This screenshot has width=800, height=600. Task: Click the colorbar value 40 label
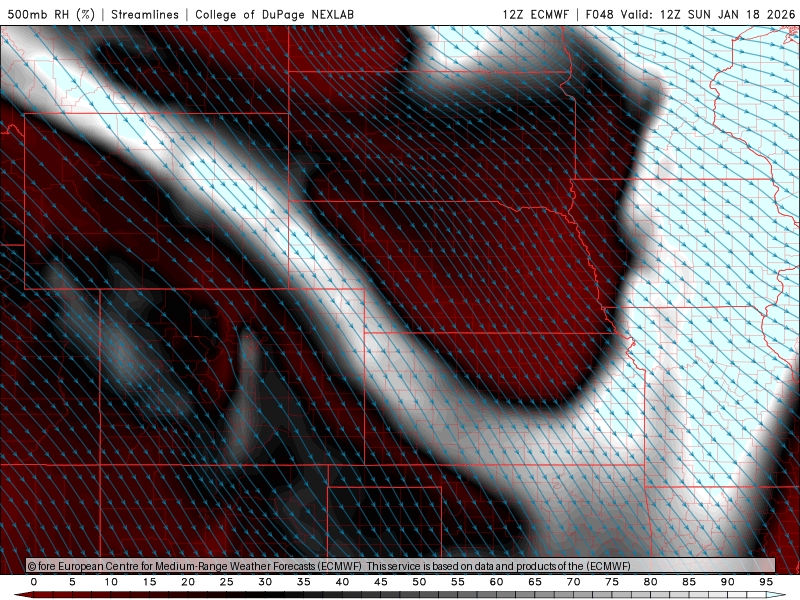pyautogui.click(x=342, y=582)
